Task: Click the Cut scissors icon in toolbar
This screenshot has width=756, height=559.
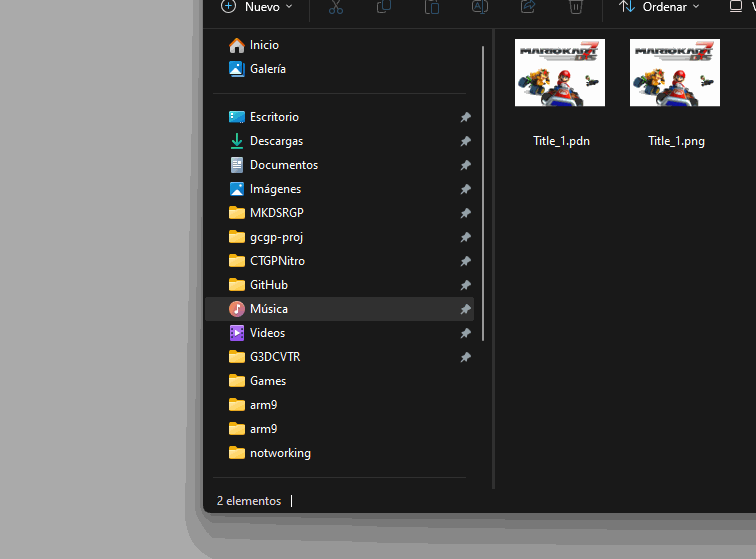Action: tap(336, 7)
